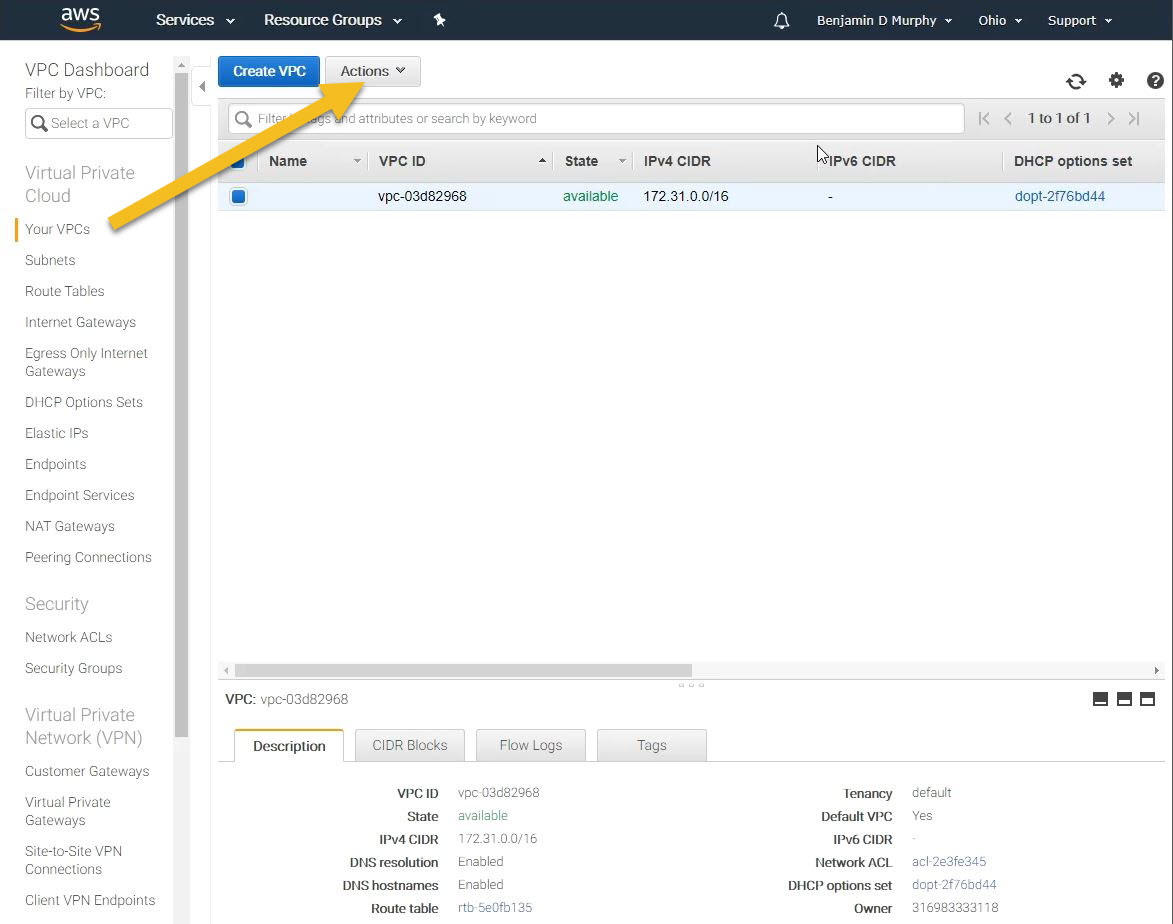
Task: Open Client VPN Endpoints in sidebar
Action: pos(90,900)
